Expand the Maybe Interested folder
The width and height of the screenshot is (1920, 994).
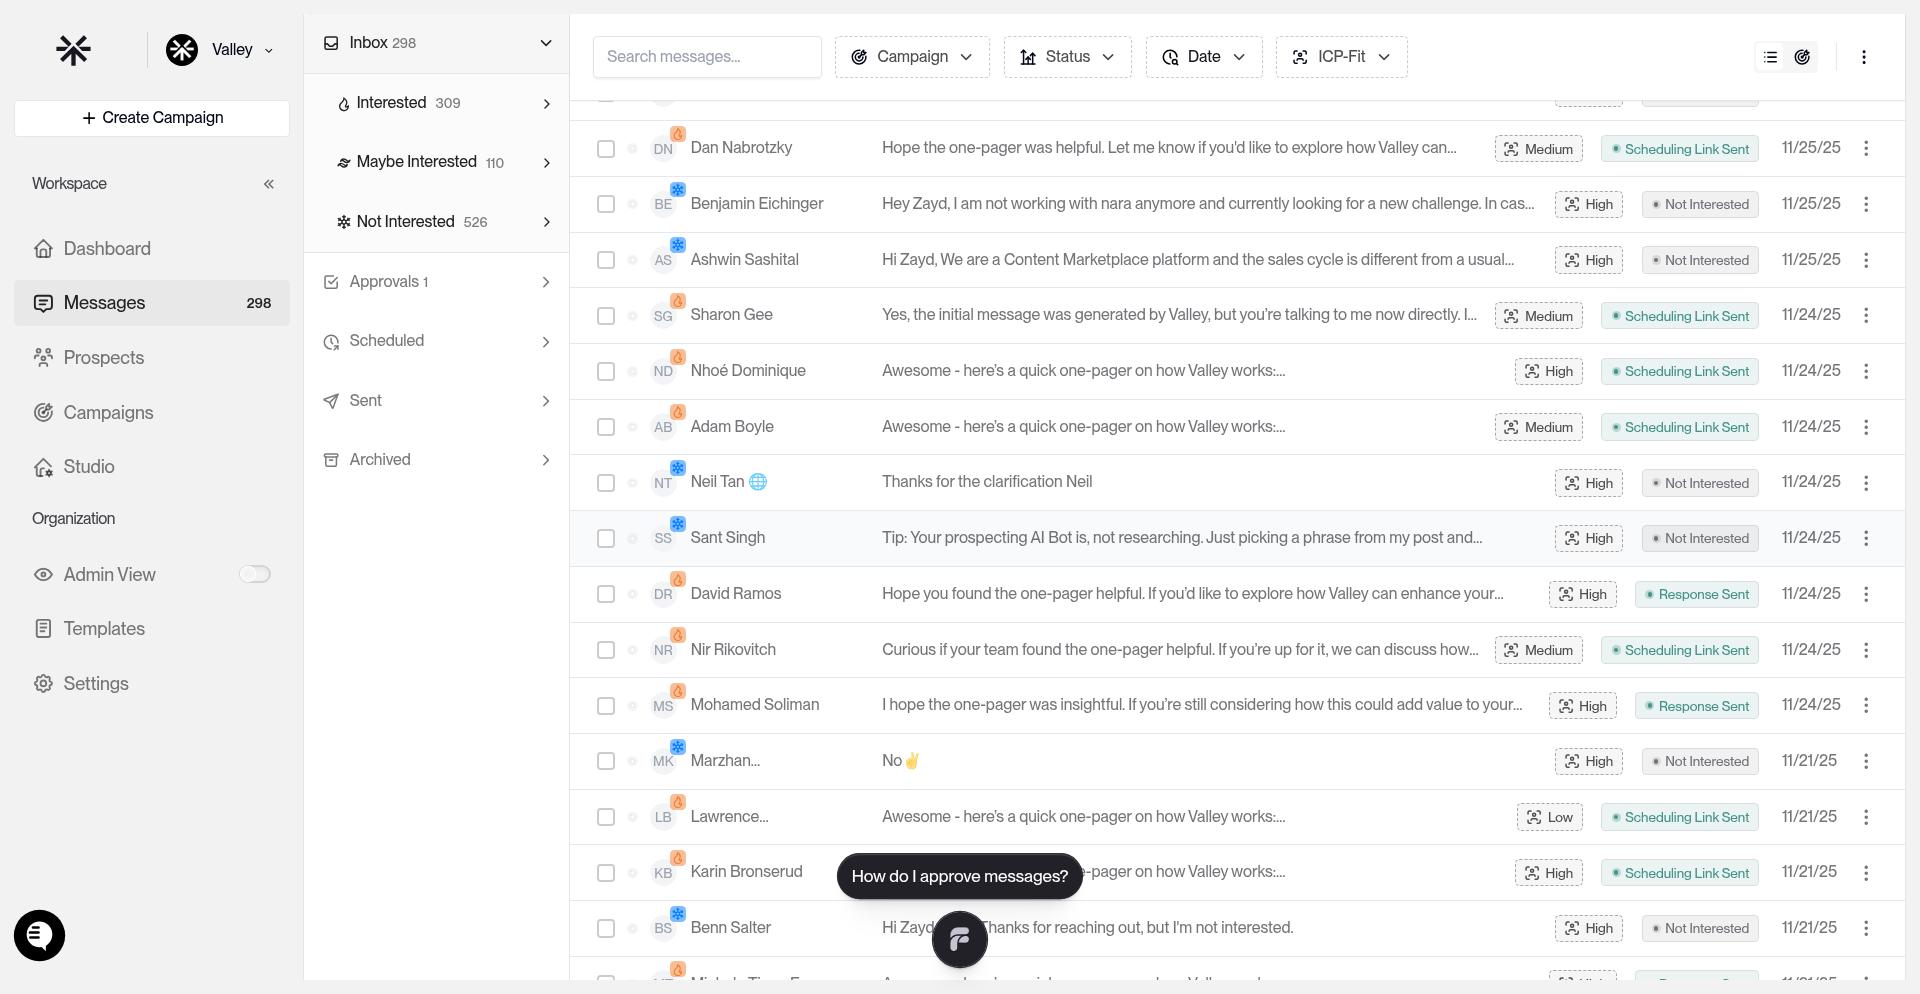pos(546,162)
